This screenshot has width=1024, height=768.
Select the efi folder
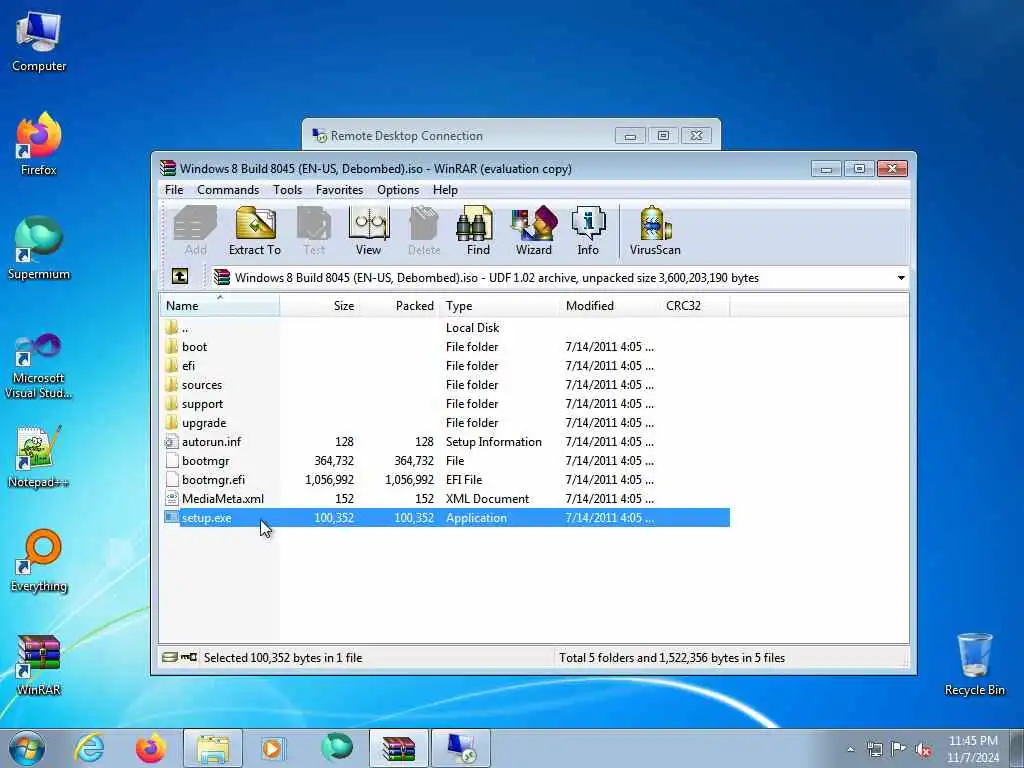(x=445, y=366)
